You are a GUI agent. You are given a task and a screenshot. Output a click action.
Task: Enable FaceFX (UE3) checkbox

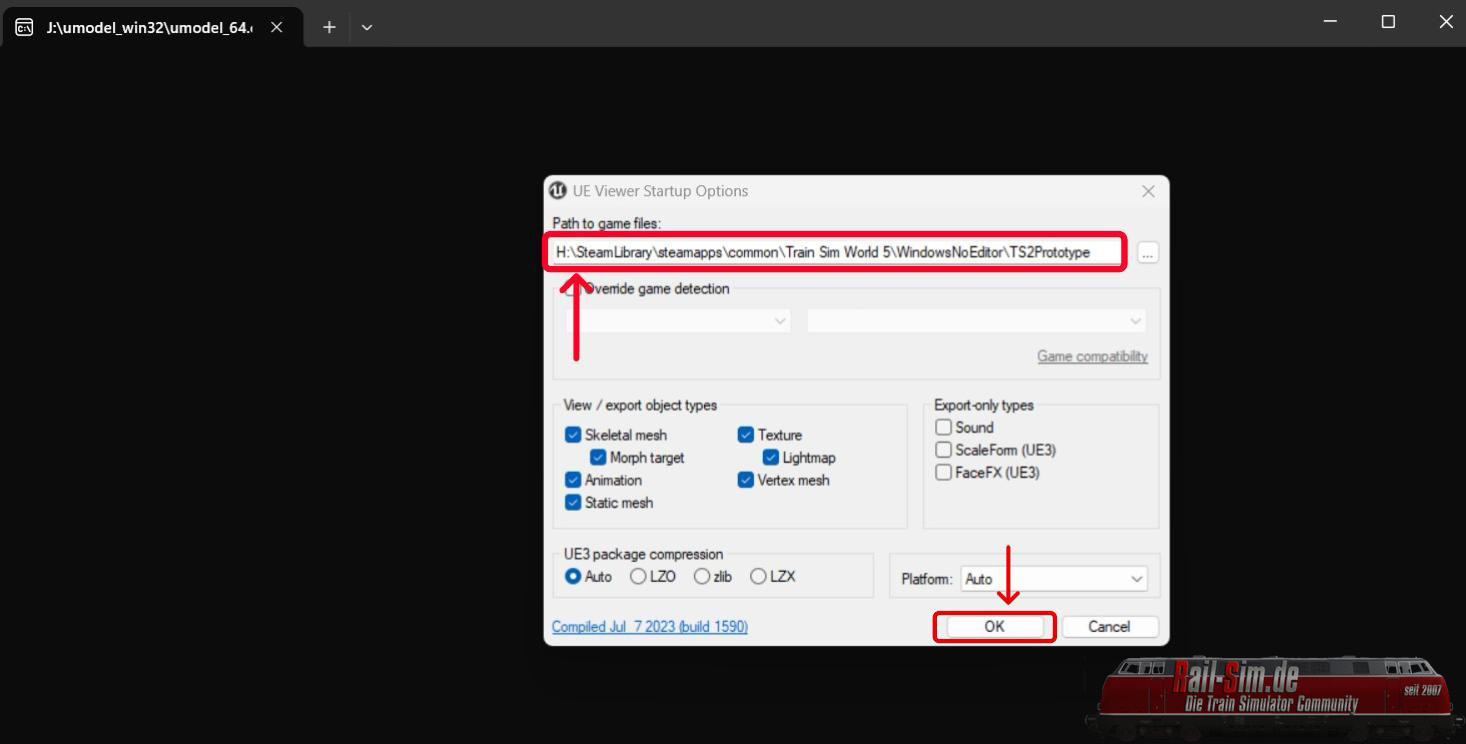point(943,472)
